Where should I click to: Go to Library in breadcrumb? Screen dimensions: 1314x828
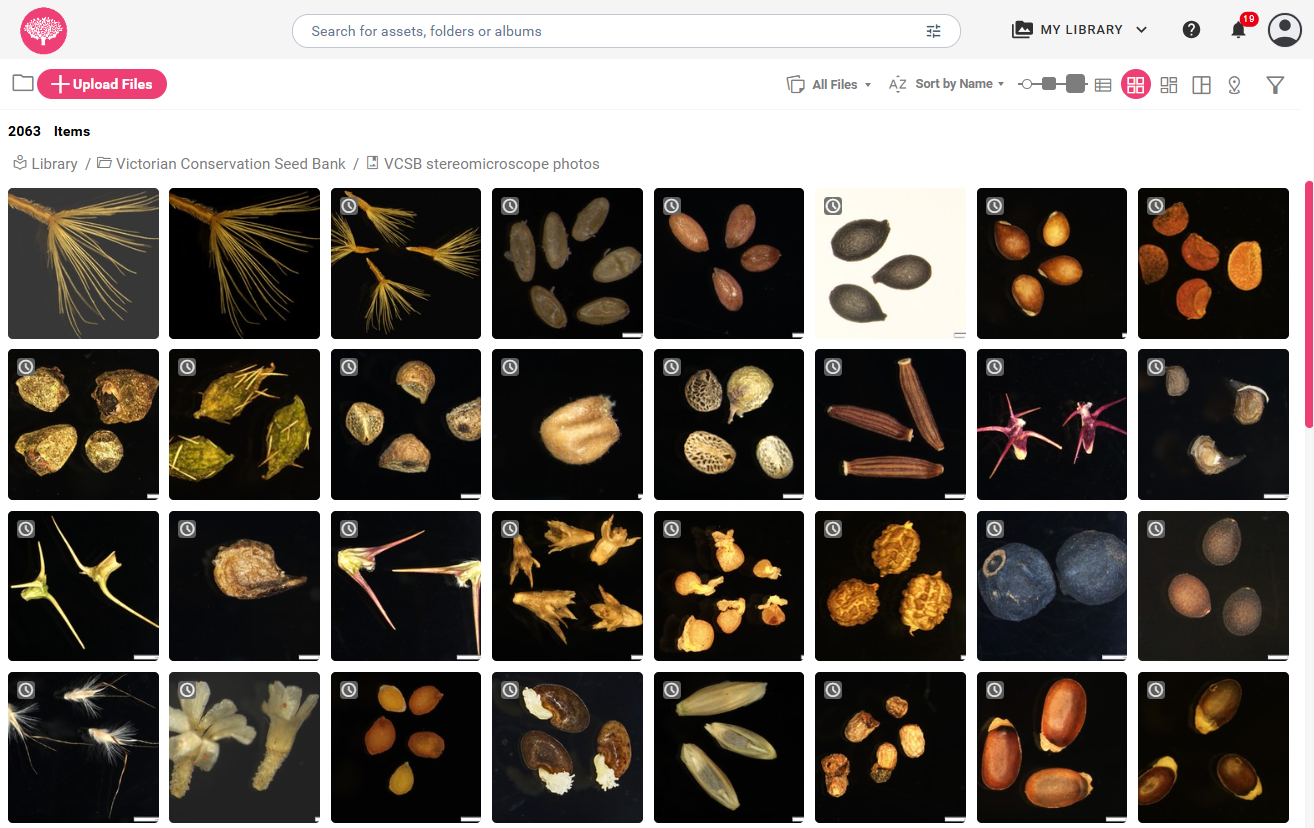pos(54,164)
